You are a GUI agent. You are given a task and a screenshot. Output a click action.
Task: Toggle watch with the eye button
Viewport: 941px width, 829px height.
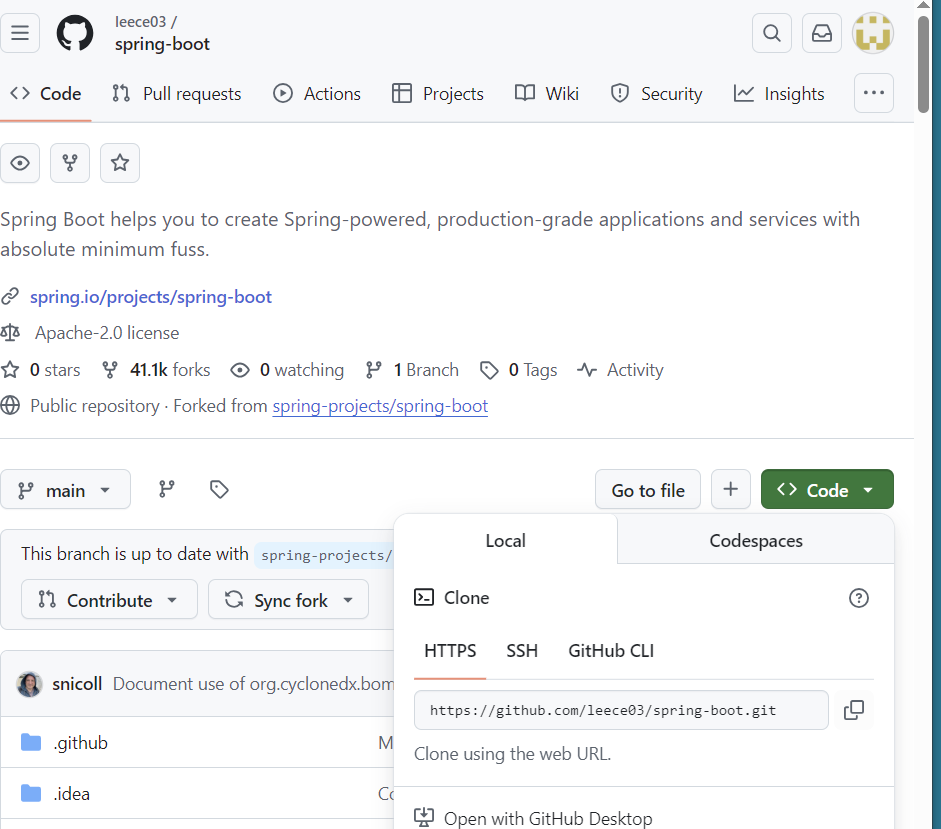pyautogui.click(x=20, y=163)
